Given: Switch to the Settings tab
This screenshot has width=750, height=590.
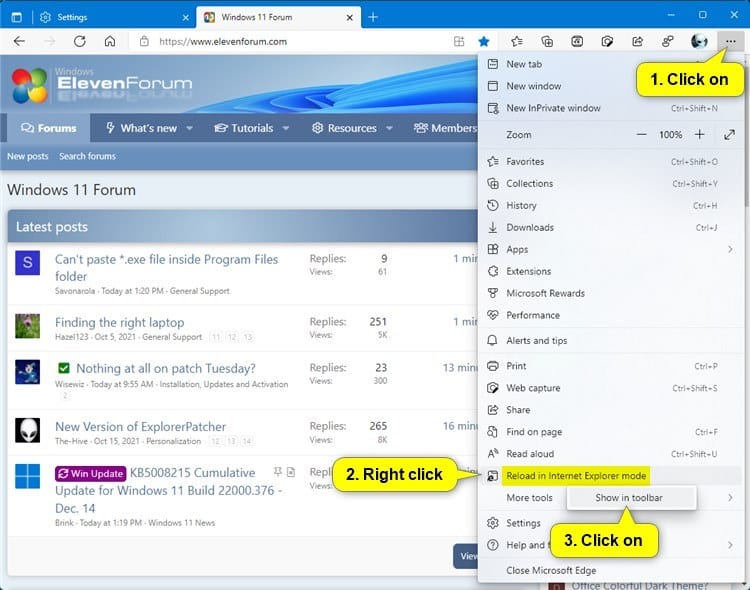Looking at the screenshot, I should coord(112,18).
